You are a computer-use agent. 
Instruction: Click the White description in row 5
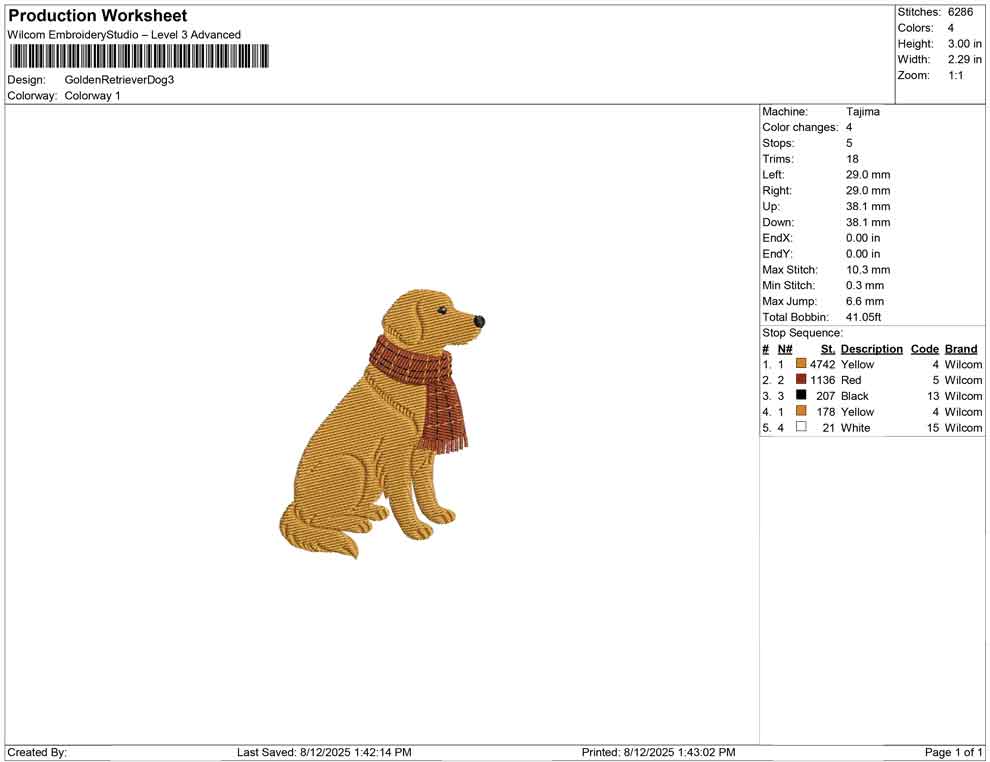click(856, 427)
